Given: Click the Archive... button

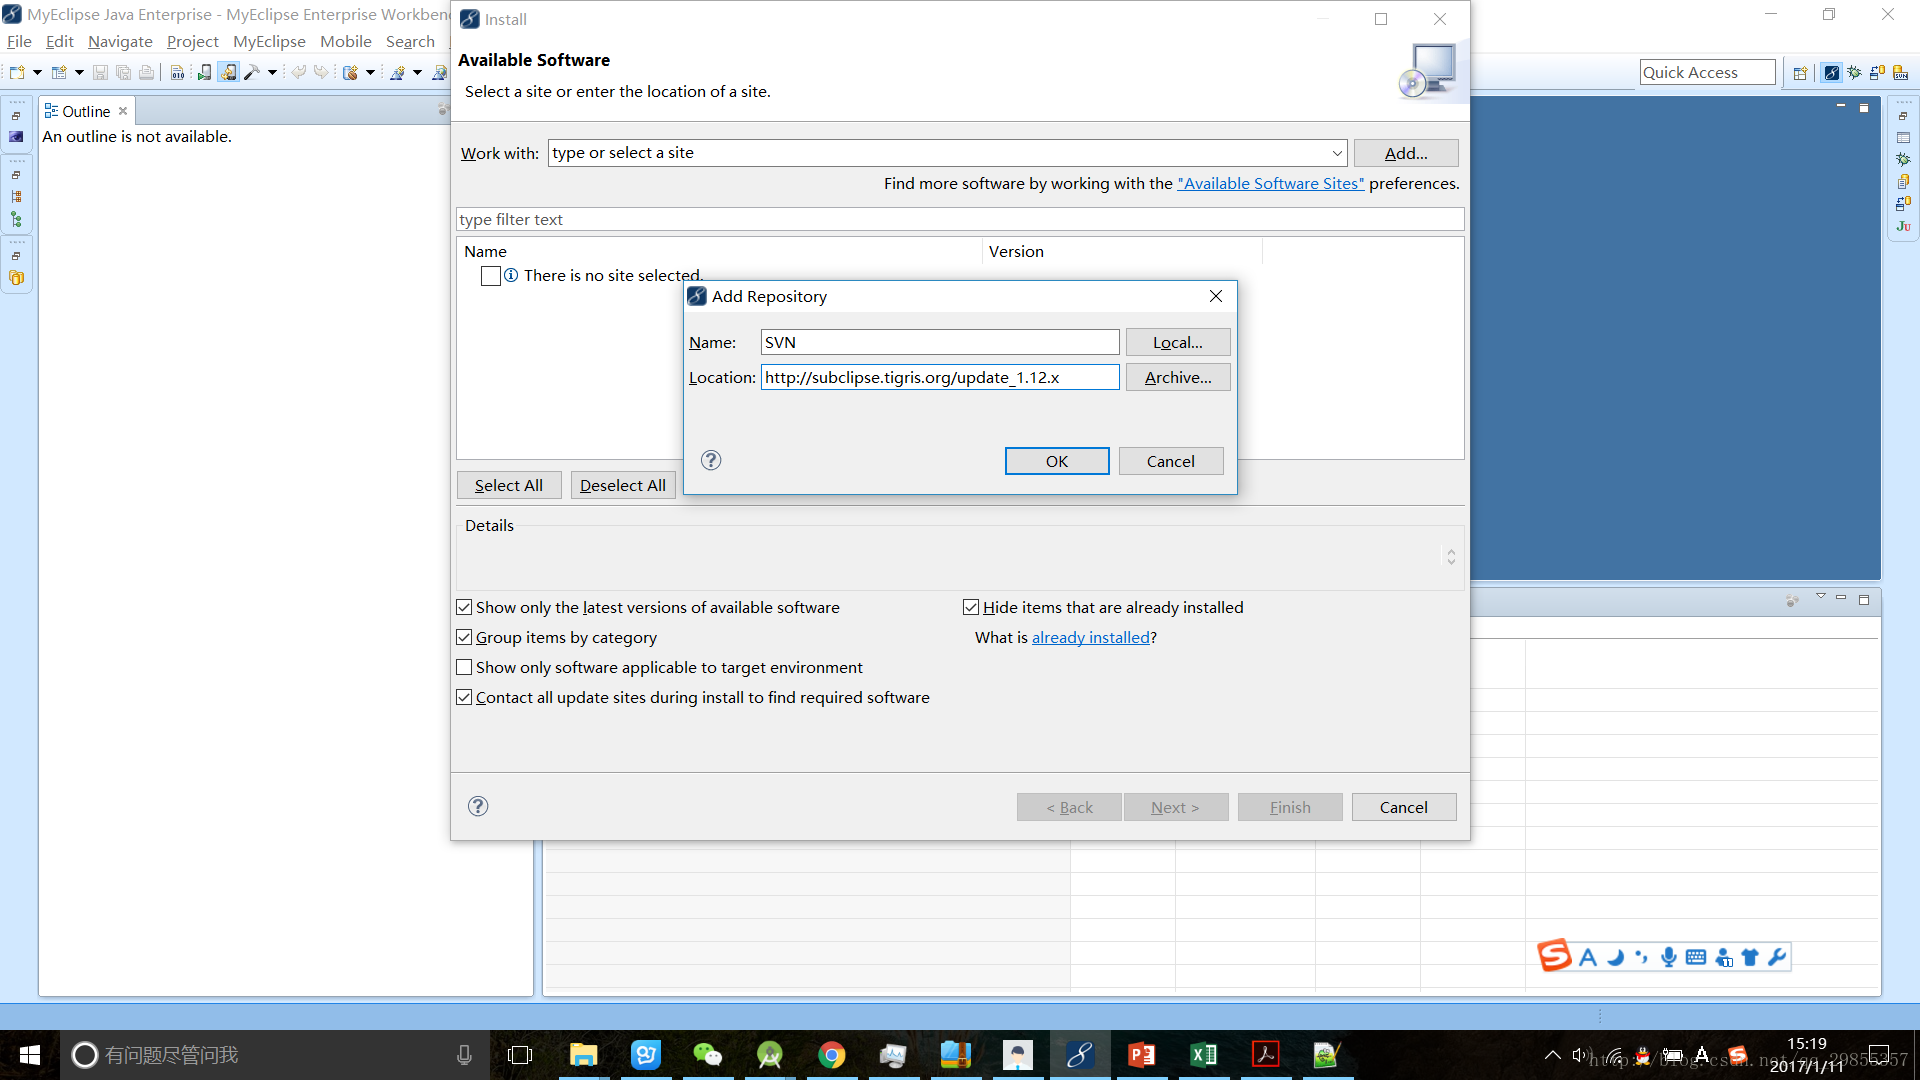Looking at the screenshot, I should (x=1178, y=377).
